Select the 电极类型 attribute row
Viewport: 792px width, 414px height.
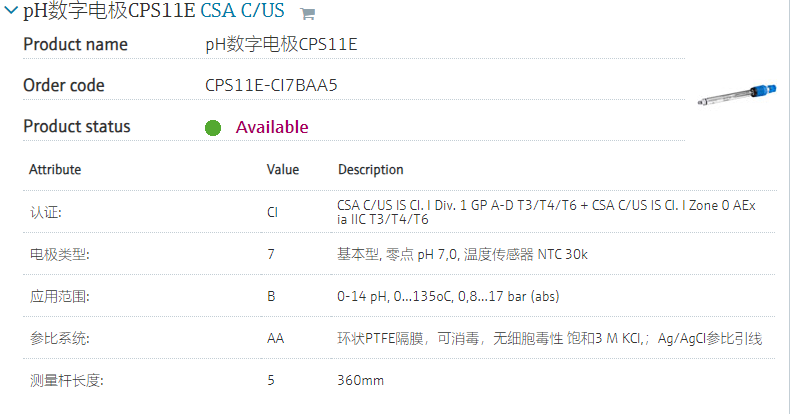[399, 254]
